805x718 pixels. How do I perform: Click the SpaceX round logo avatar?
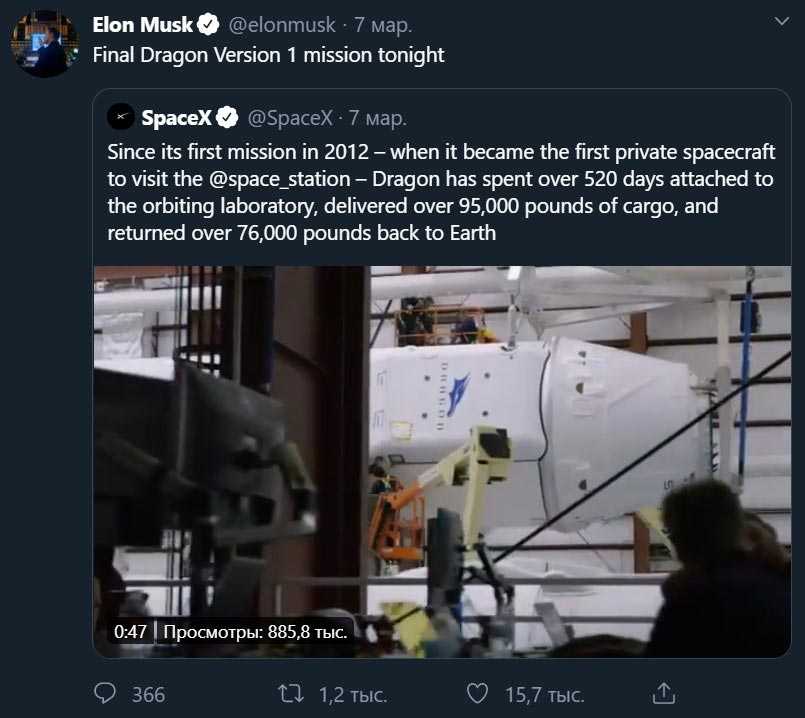pyautogui.click(x=122, y=118)
